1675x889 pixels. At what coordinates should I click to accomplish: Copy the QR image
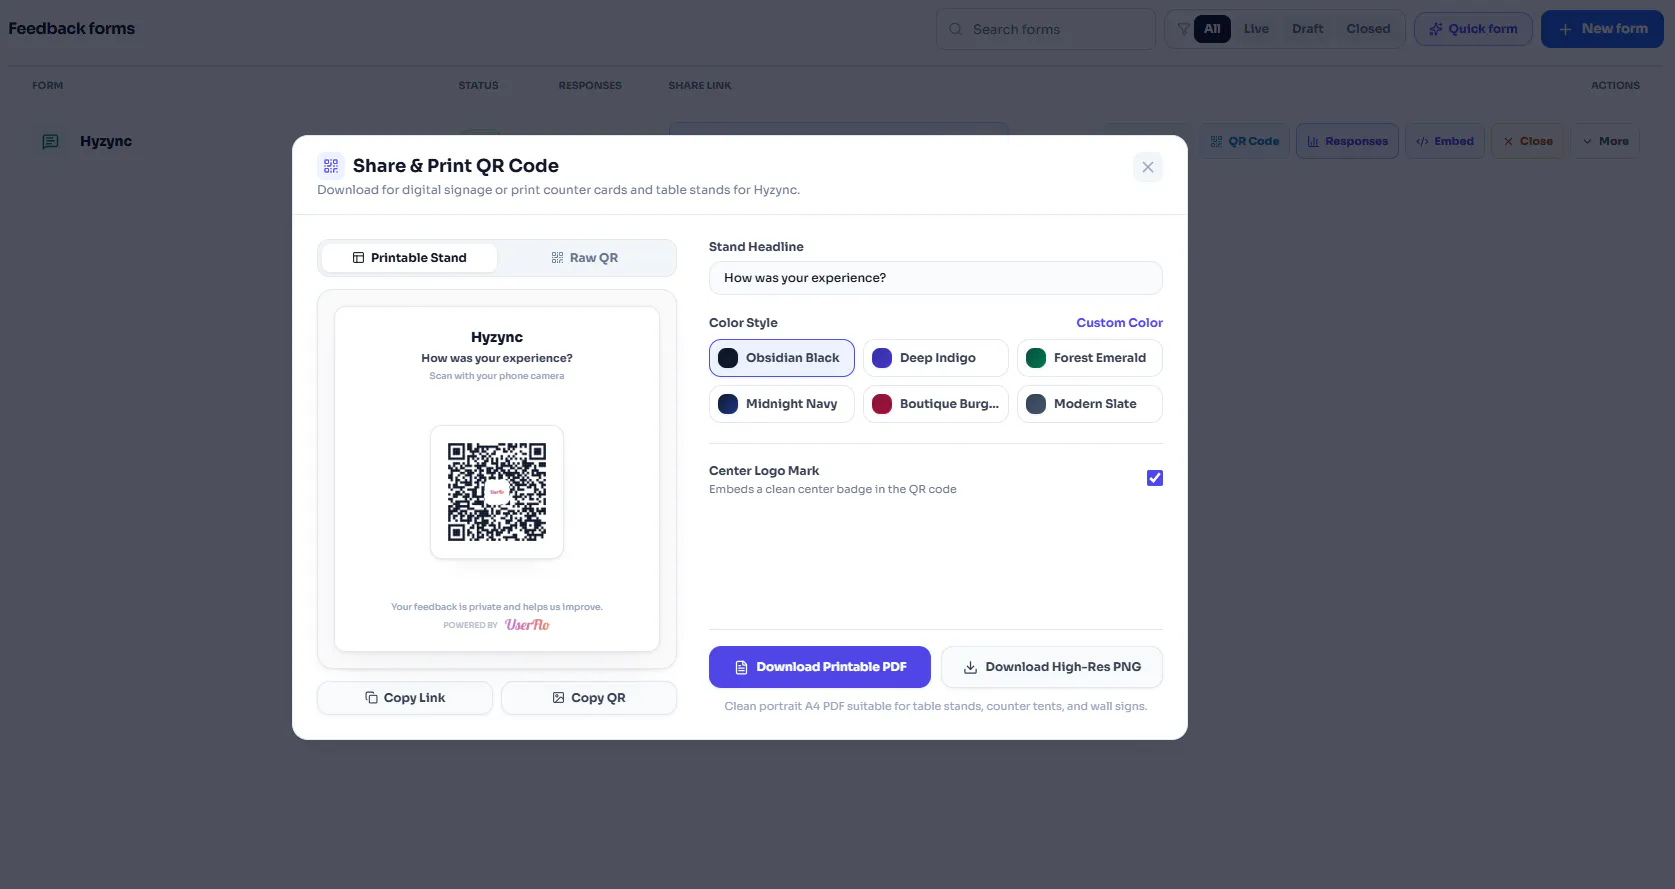[589, 698]
